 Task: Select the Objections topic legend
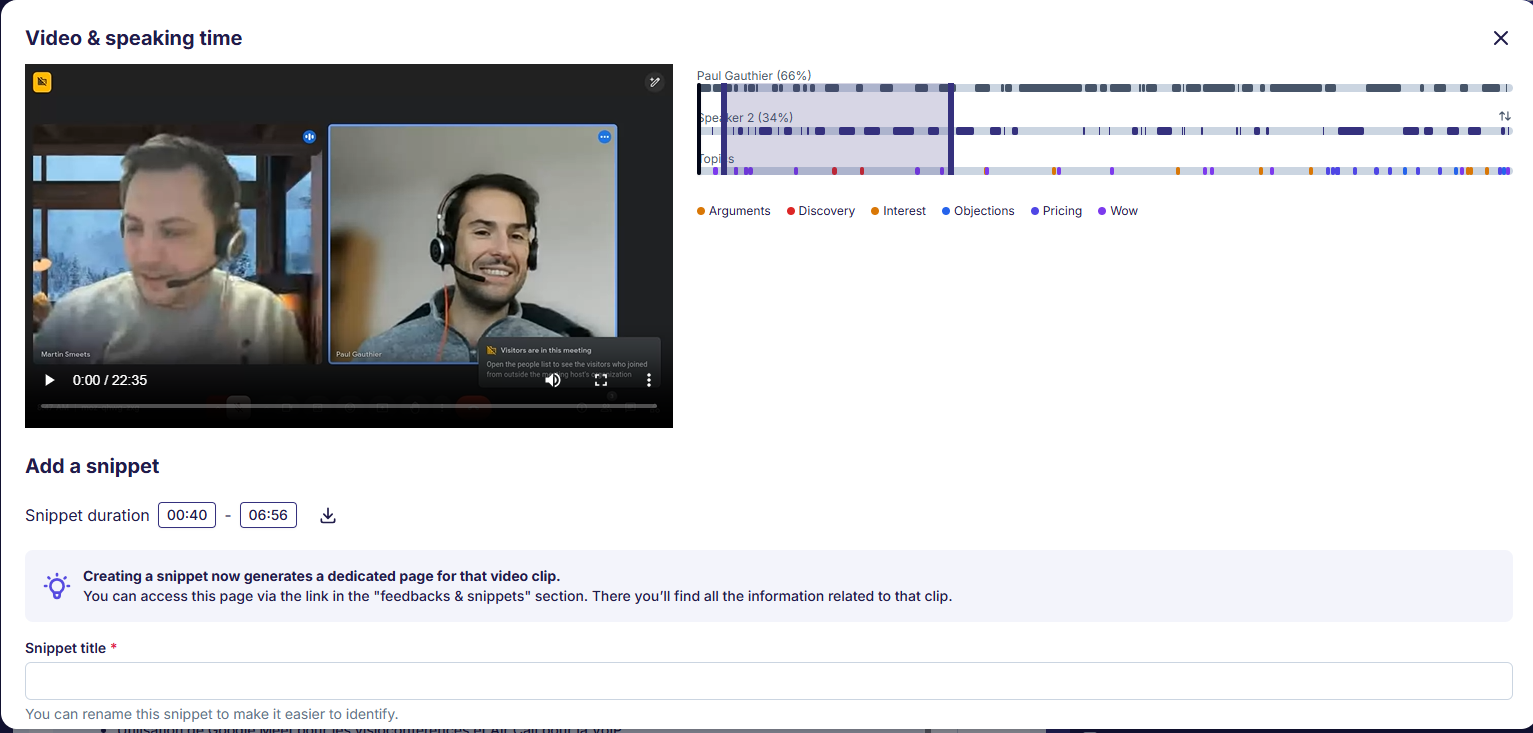(x=978, y=211)
